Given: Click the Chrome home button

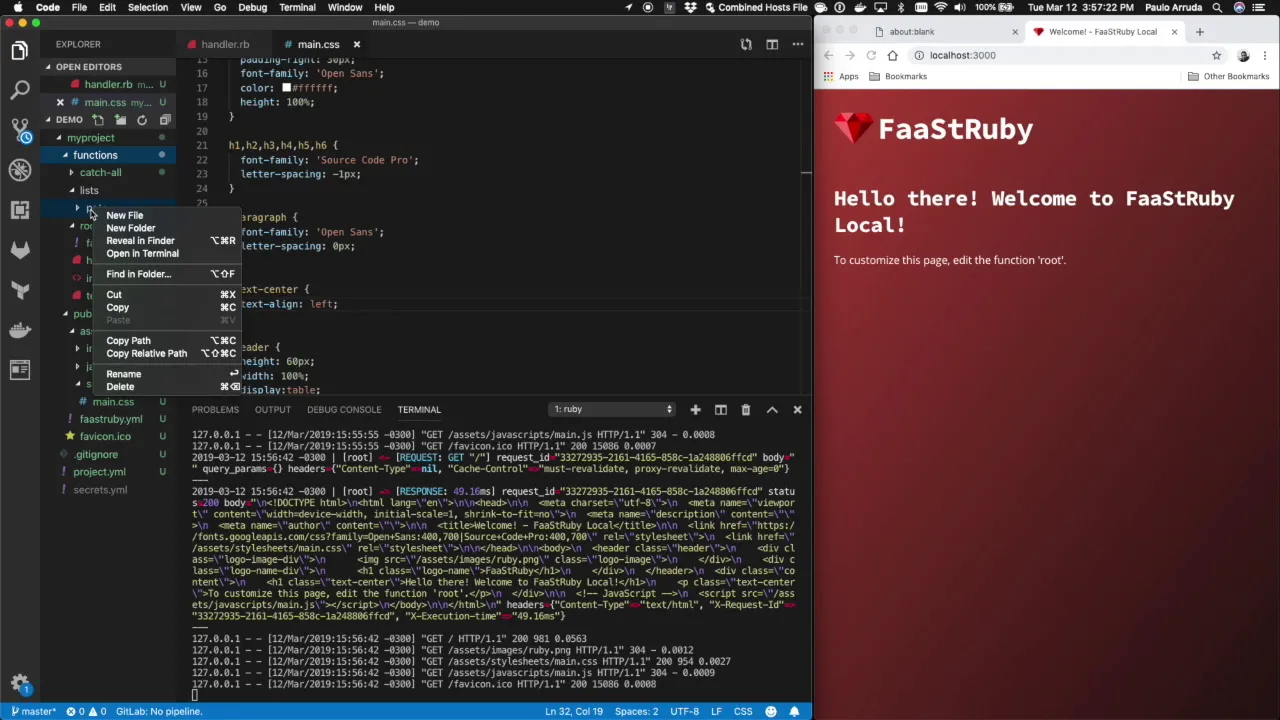Looking at the screenshot, I should pos(893,55).
